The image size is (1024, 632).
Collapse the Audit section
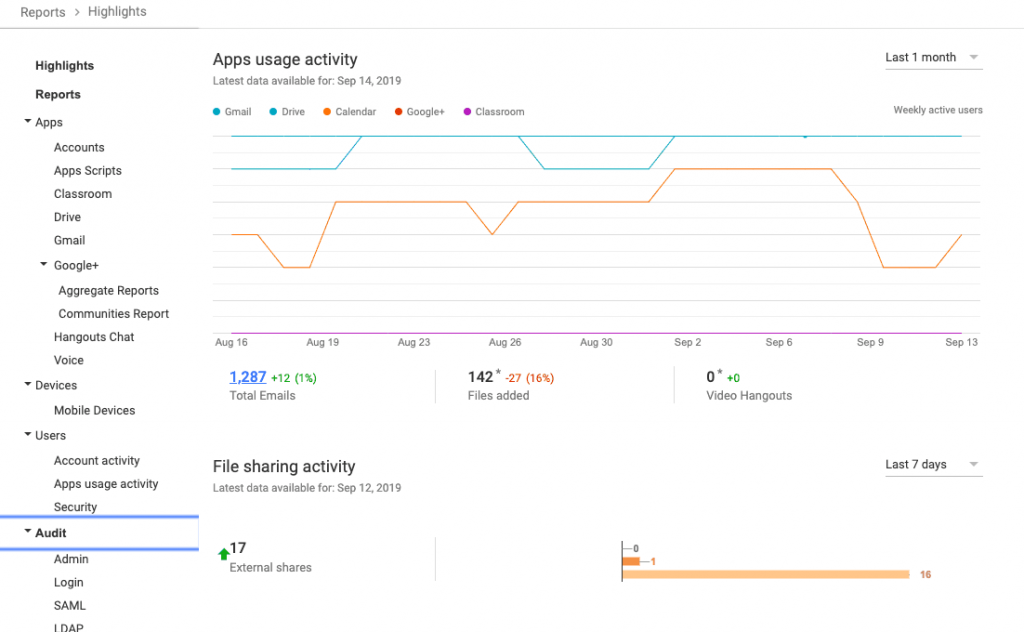(27, 533)
